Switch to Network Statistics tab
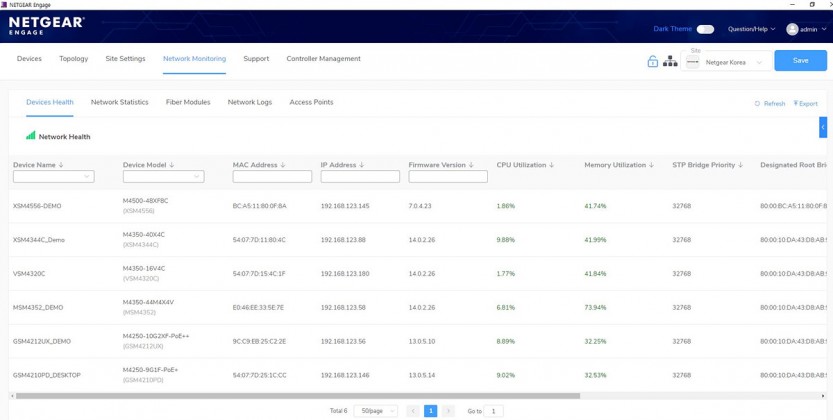833x420 pixels. (120, 102)
